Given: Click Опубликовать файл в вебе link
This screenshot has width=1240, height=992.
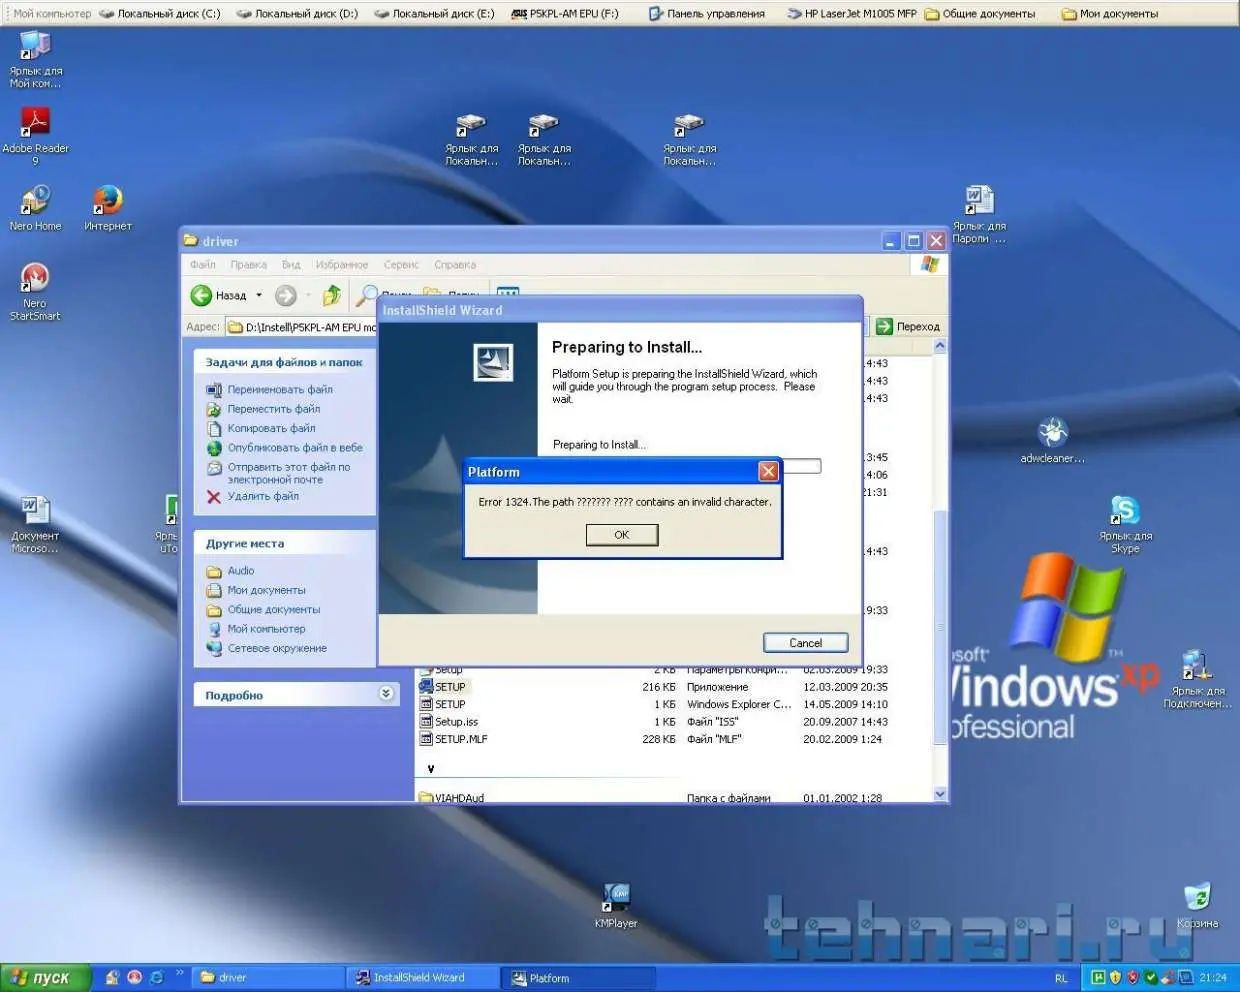Looking at the screenshot, I should [x=295, y=448].
